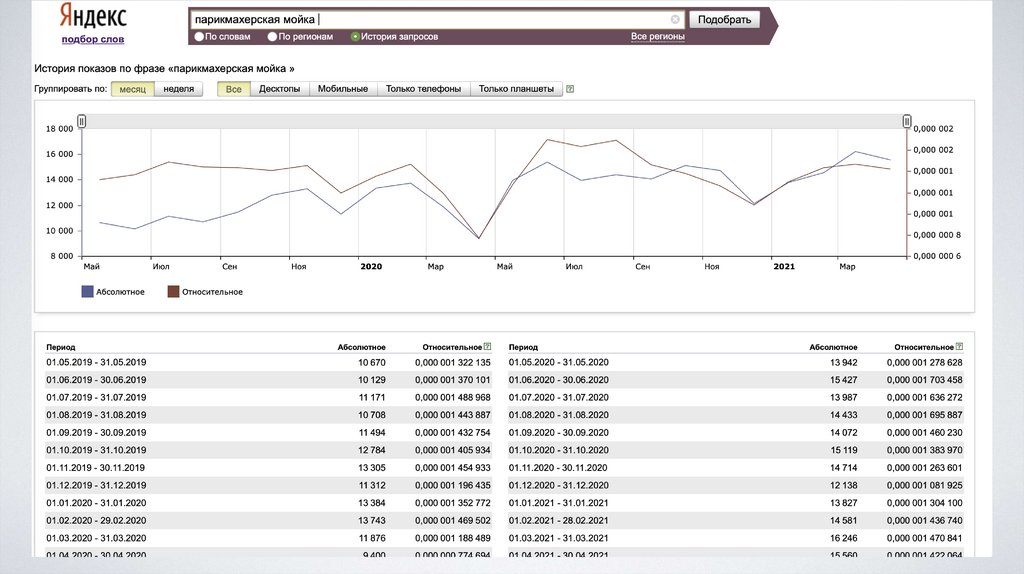Switch to the Десктопы tab

pyautogui.click(x=279, y=89)
